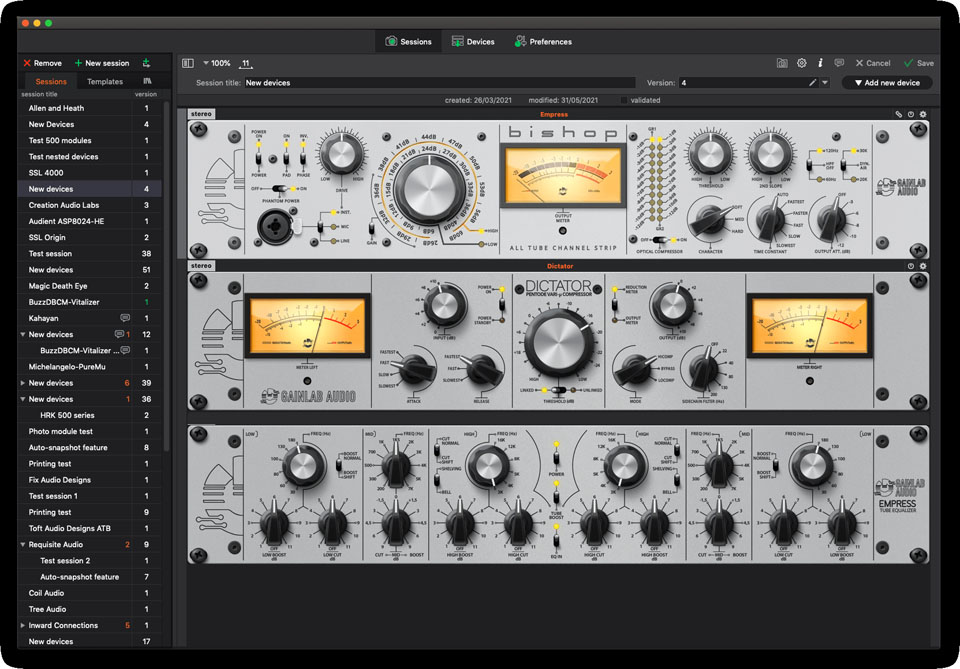The image size is (960, 669).
Task: Collapse the New devices version 12 group
Action: tap(23, 335)
